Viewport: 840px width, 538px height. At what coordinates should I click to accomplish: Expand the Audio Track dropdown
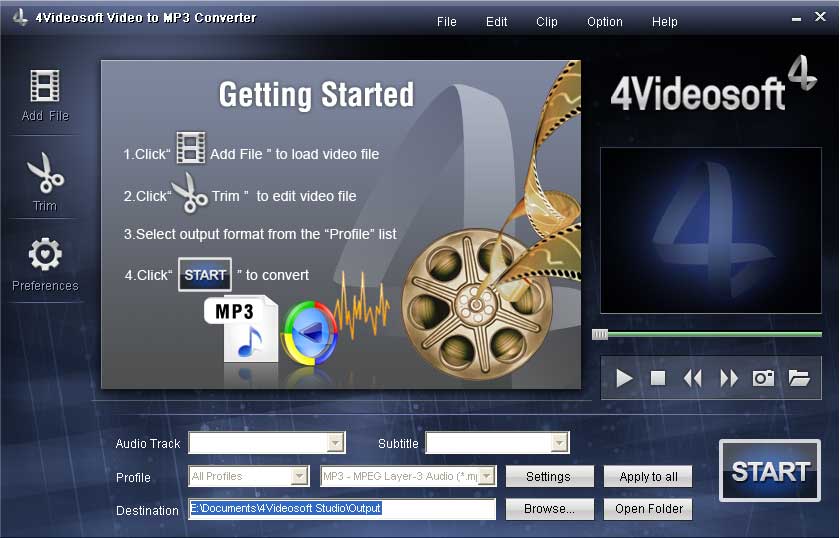[x=335, y=443]
